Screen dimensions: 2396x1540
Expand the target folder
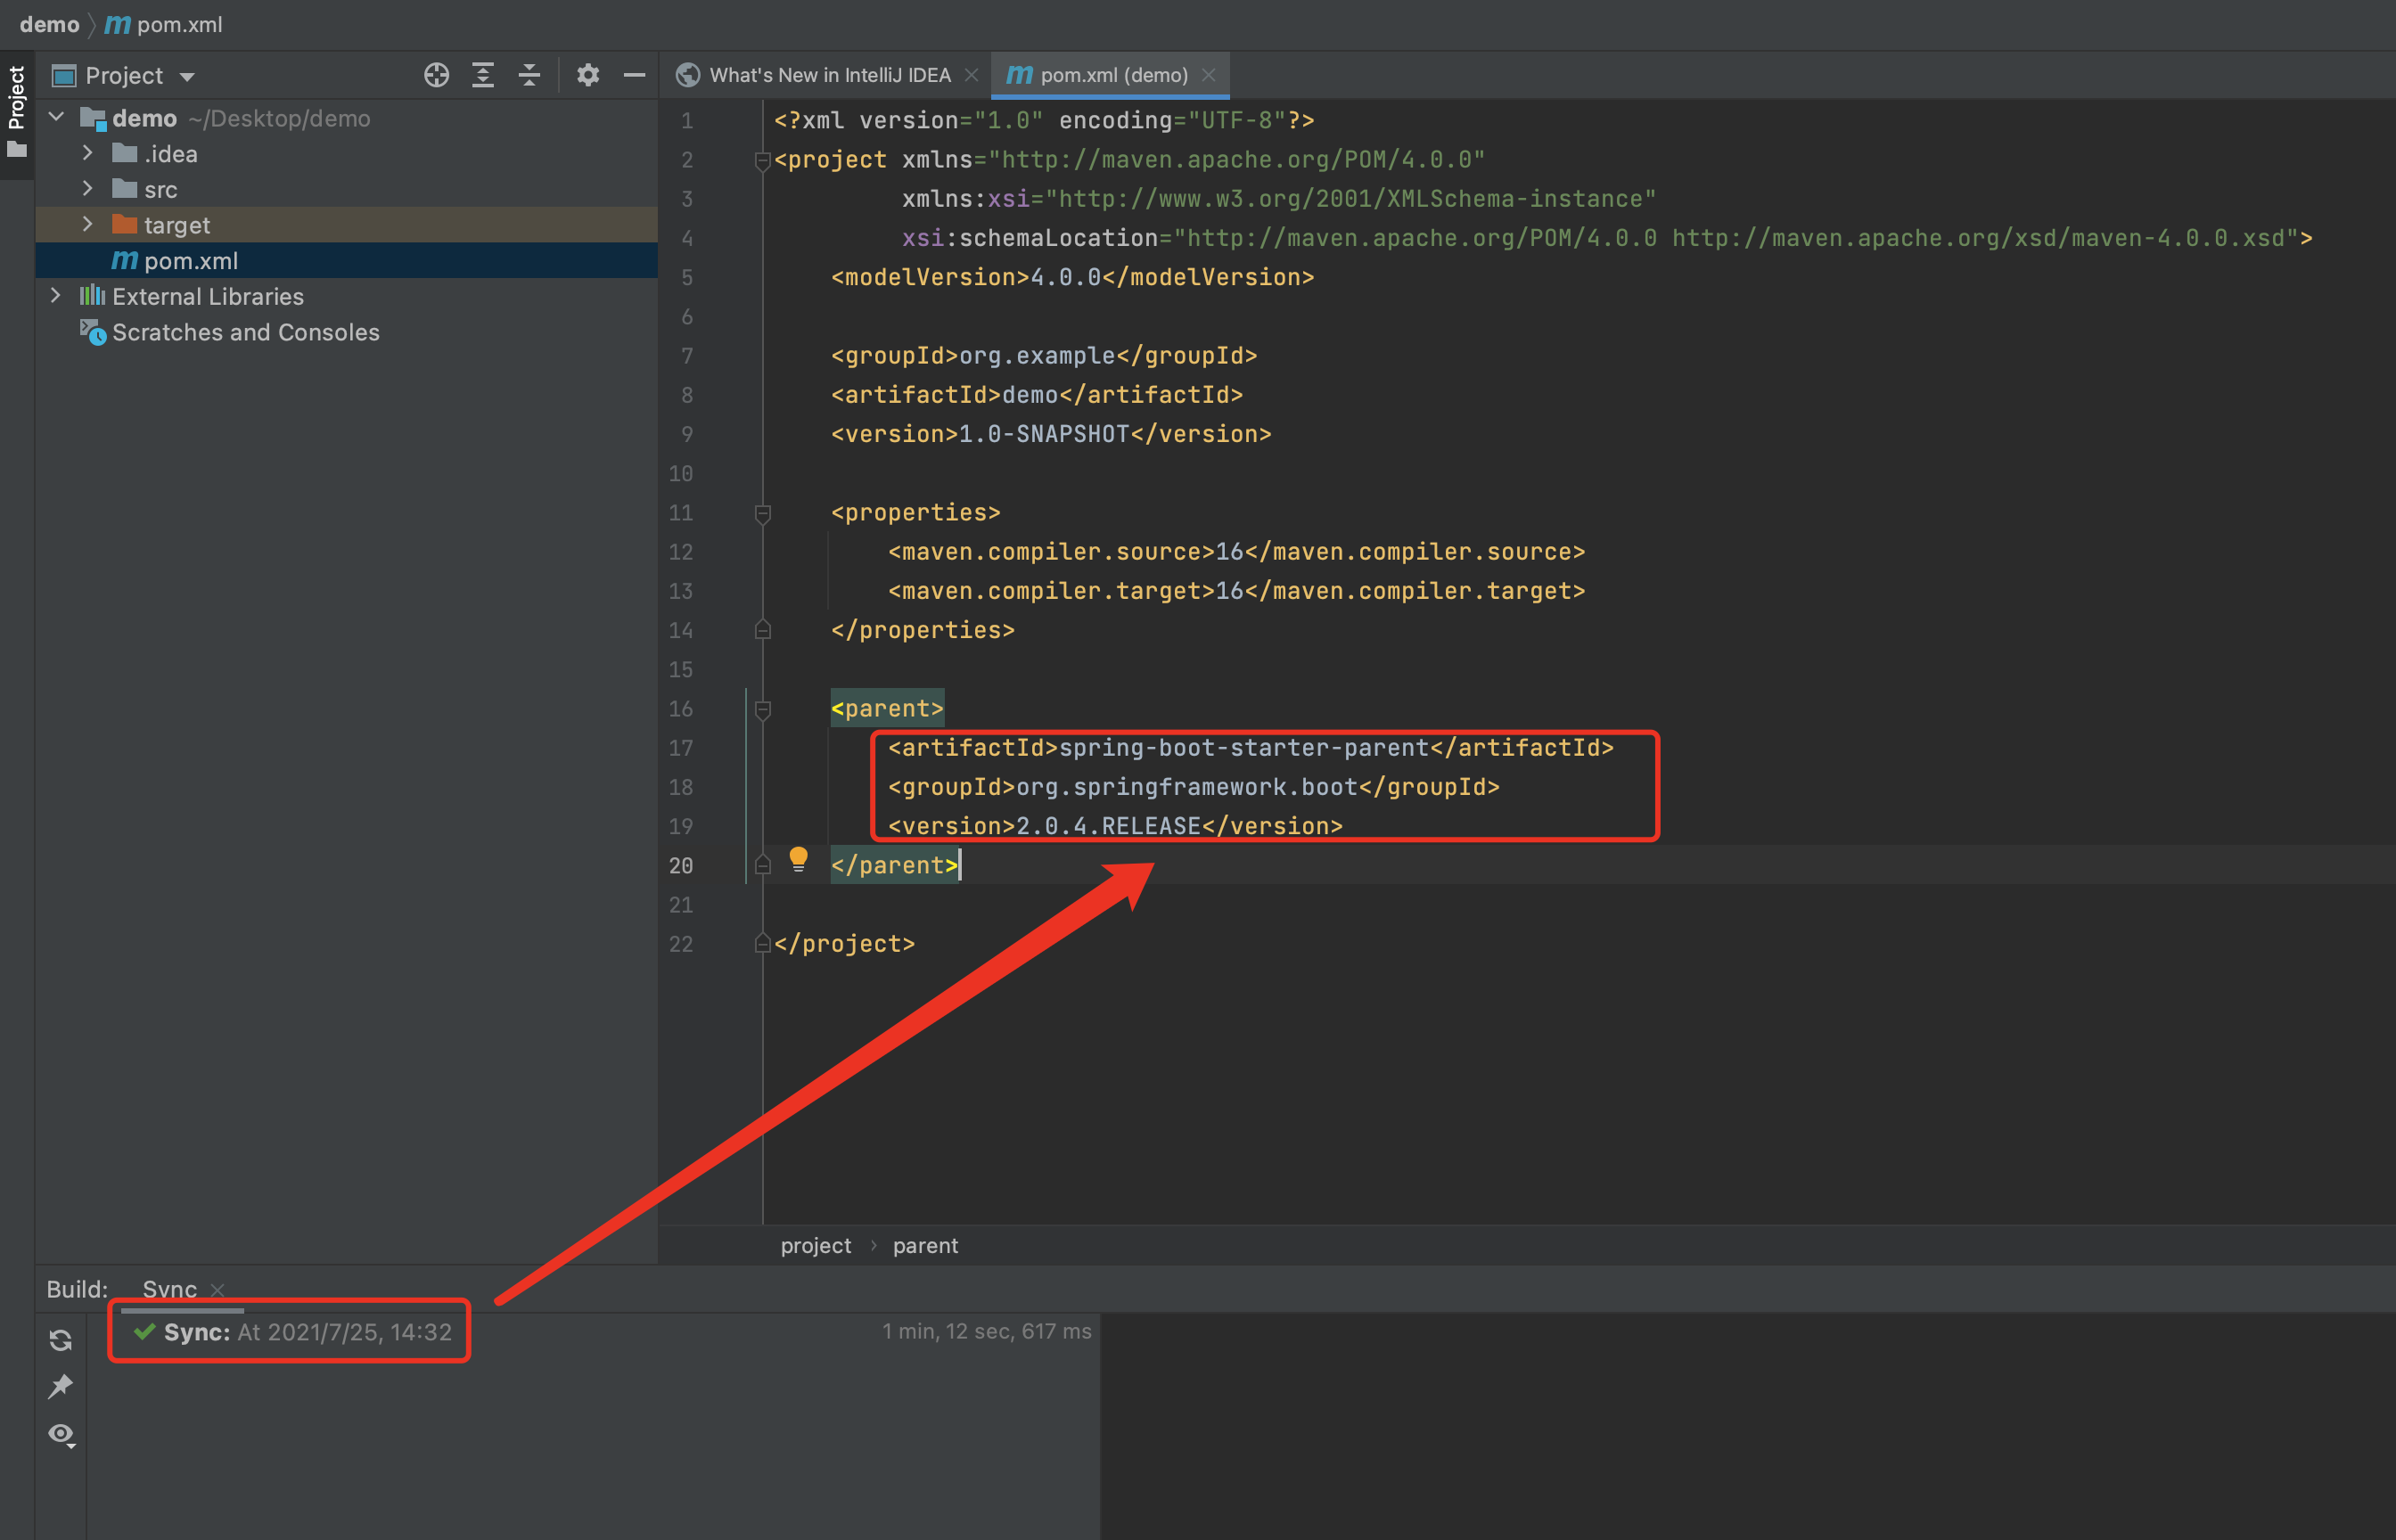88,224
